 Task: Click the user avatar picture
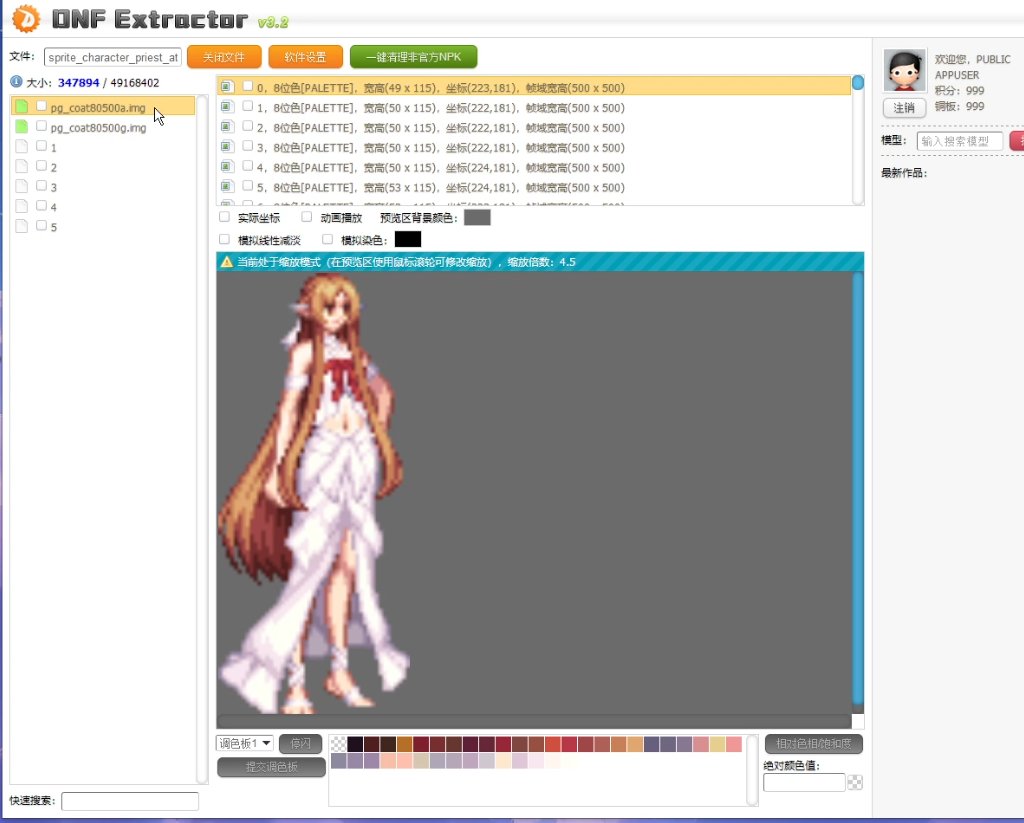click(904, 70)
